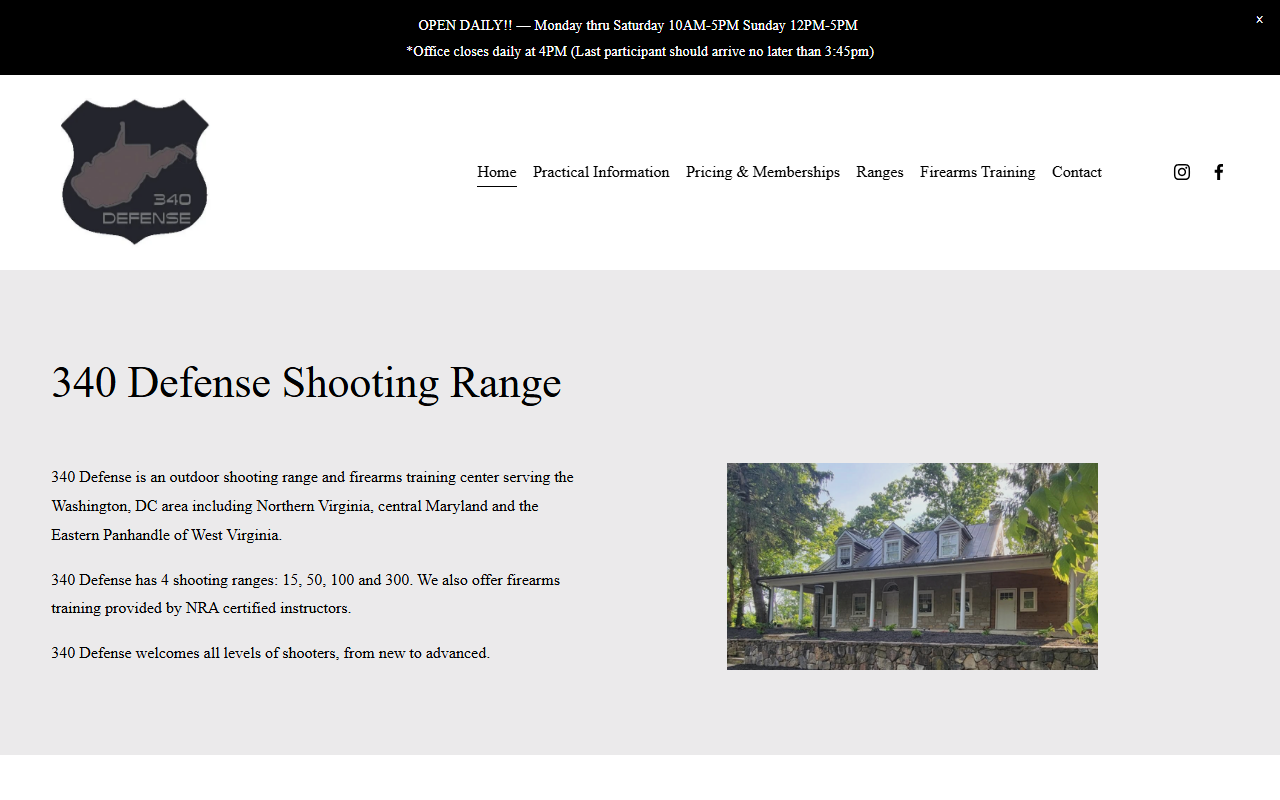Image resolution: width=1280 pixels, height=800 pixels.
Task: Click the paragraph mentioning Washington, DC area
Action: (313, 506)
